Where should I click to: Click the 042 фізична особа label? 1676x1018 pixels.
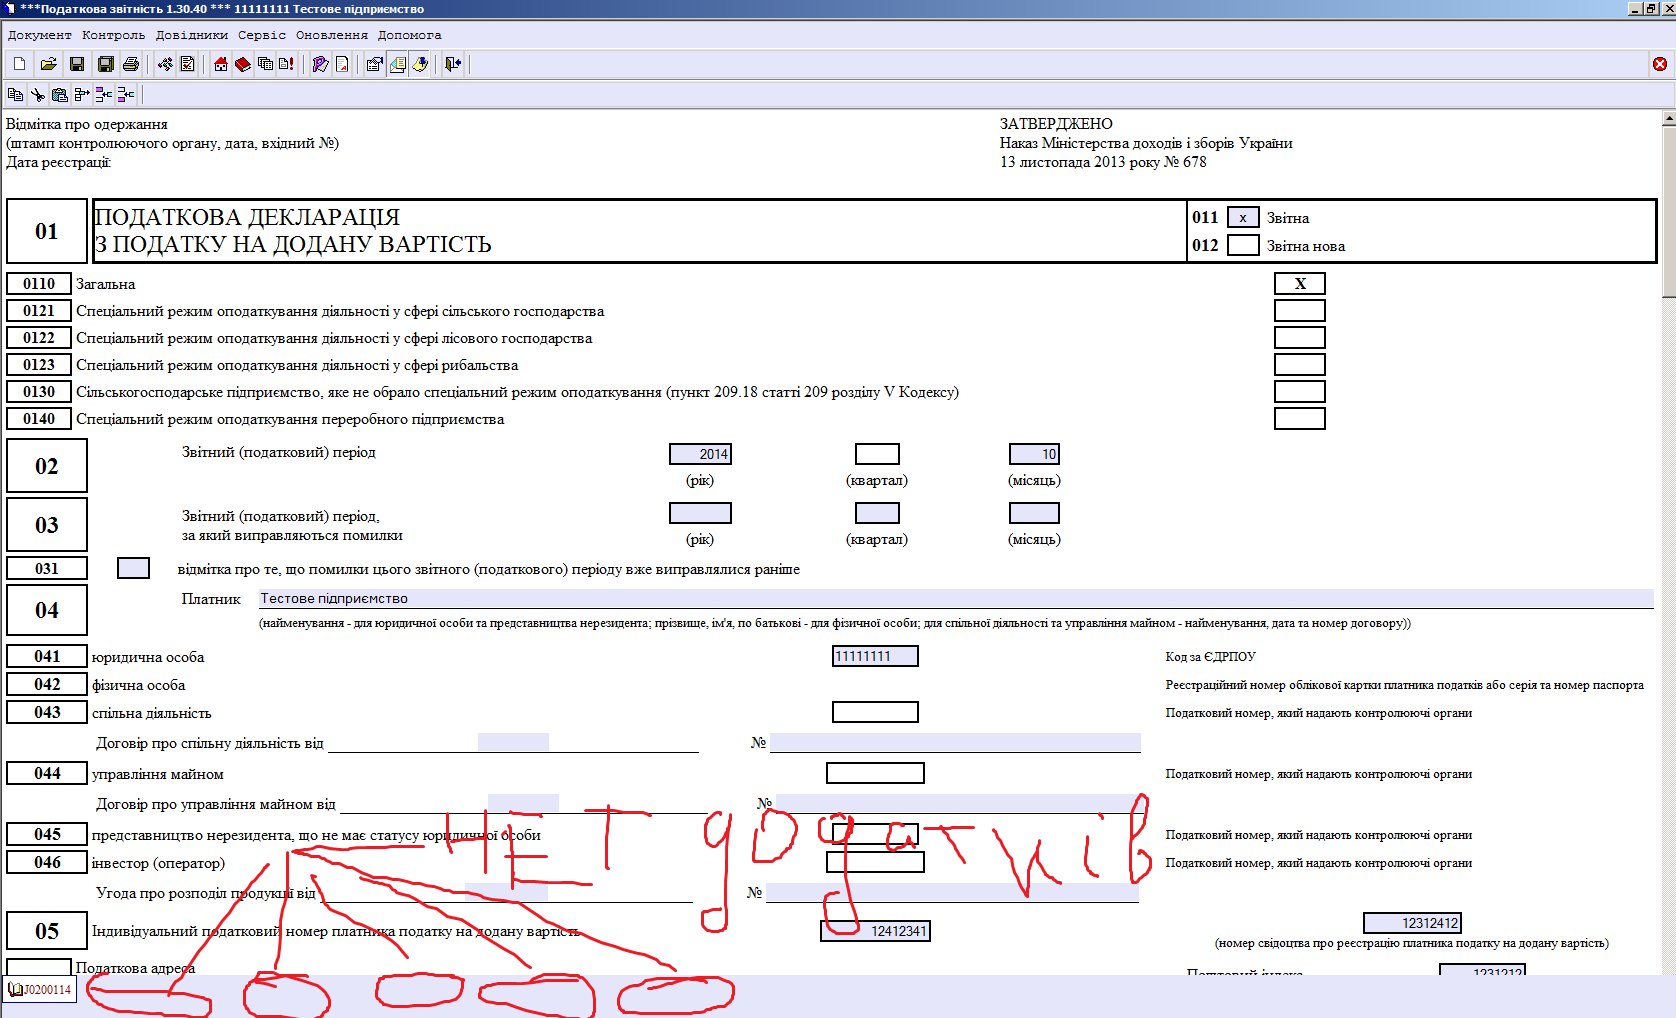(138, 685)
